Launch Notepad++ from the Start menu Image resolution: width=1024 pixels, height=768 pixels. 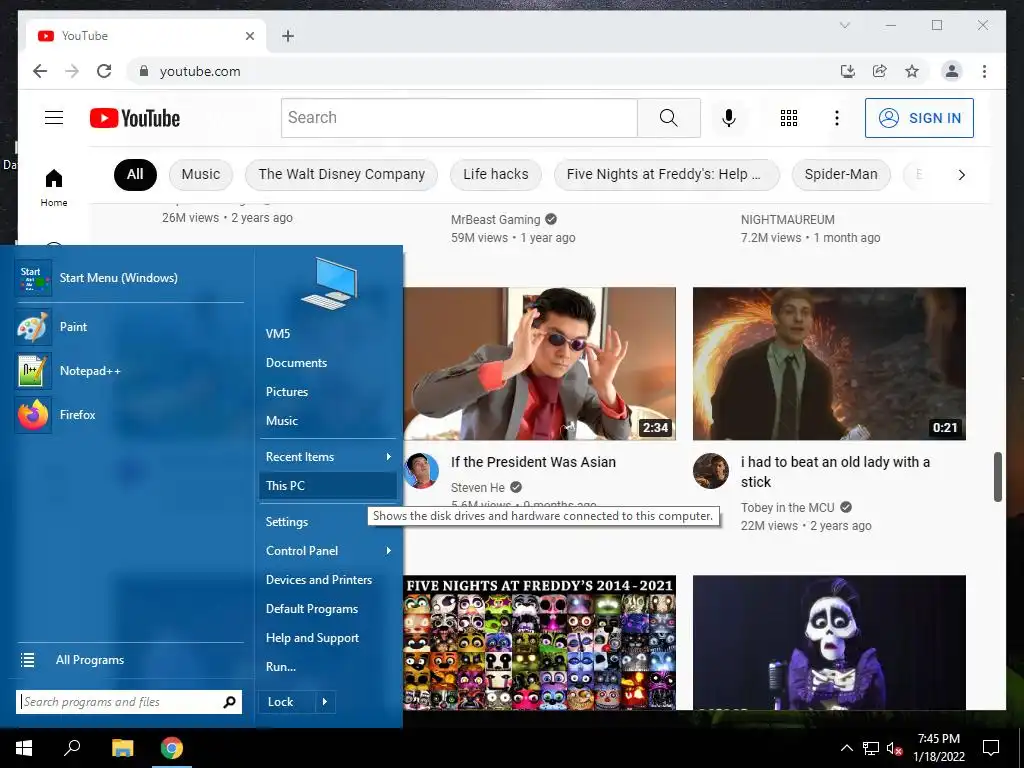point(129,371)
